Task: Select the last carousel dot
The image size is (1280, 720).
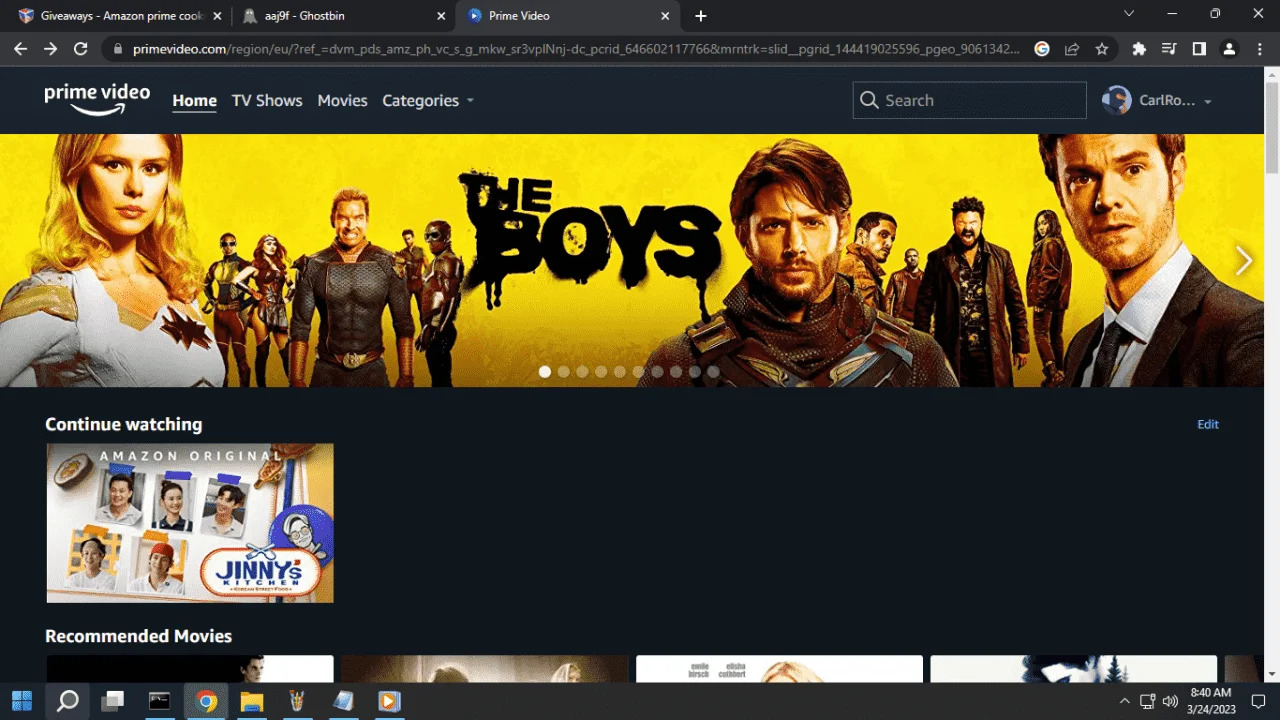Action: [x=713, y=371]
